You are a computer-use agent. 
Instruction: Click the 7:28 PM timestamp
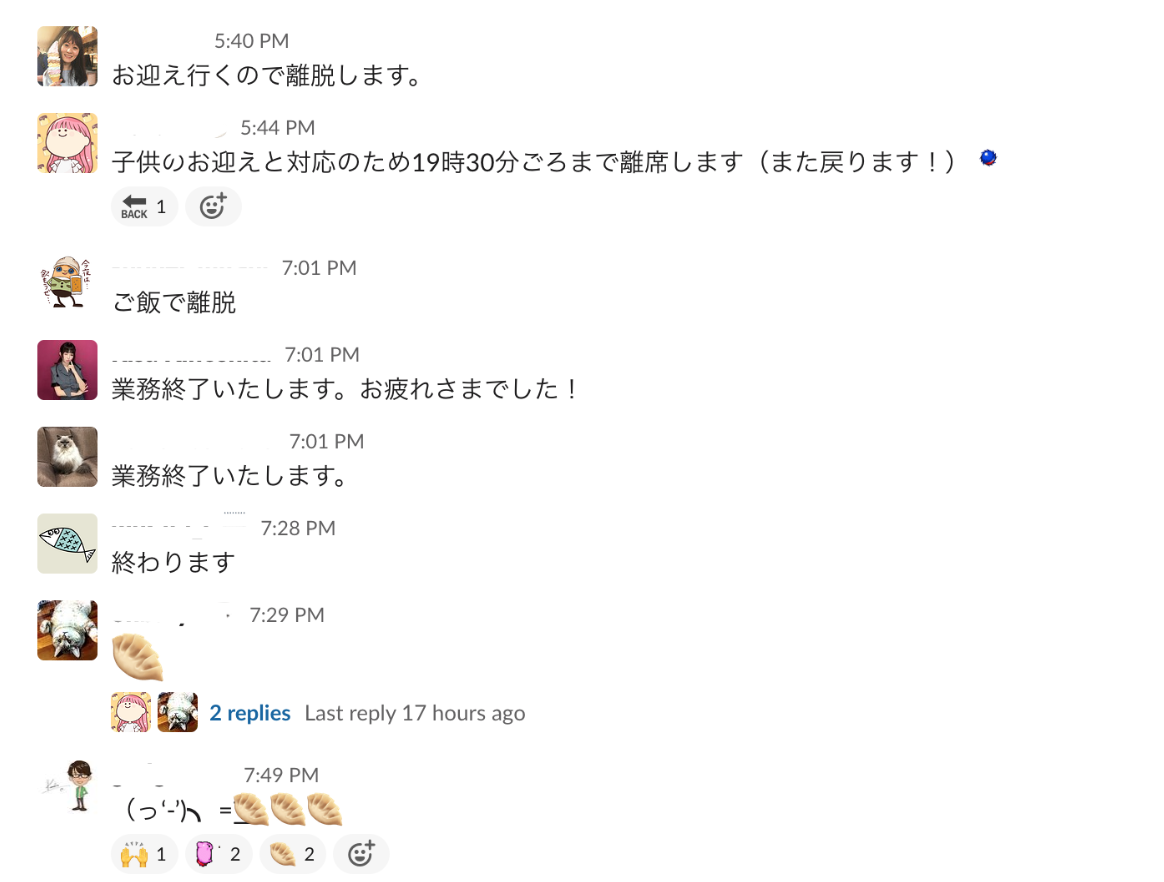298,528
